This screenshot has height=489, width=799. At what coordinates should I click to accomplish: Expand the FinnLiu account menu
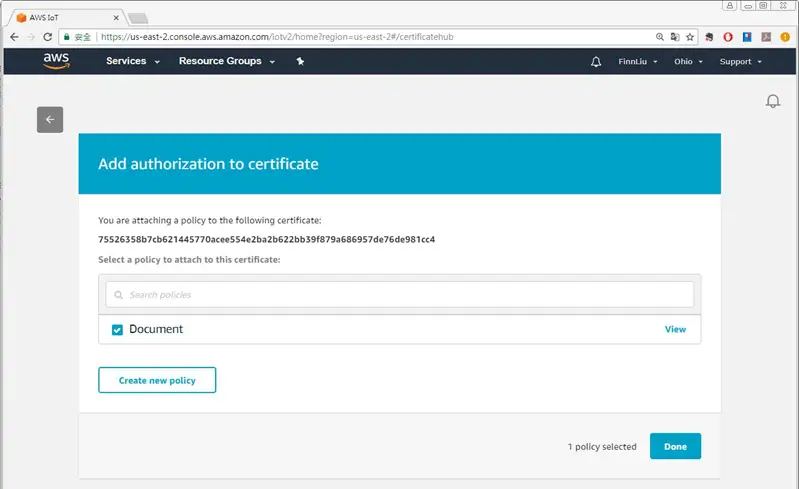[x=637, y=62]
